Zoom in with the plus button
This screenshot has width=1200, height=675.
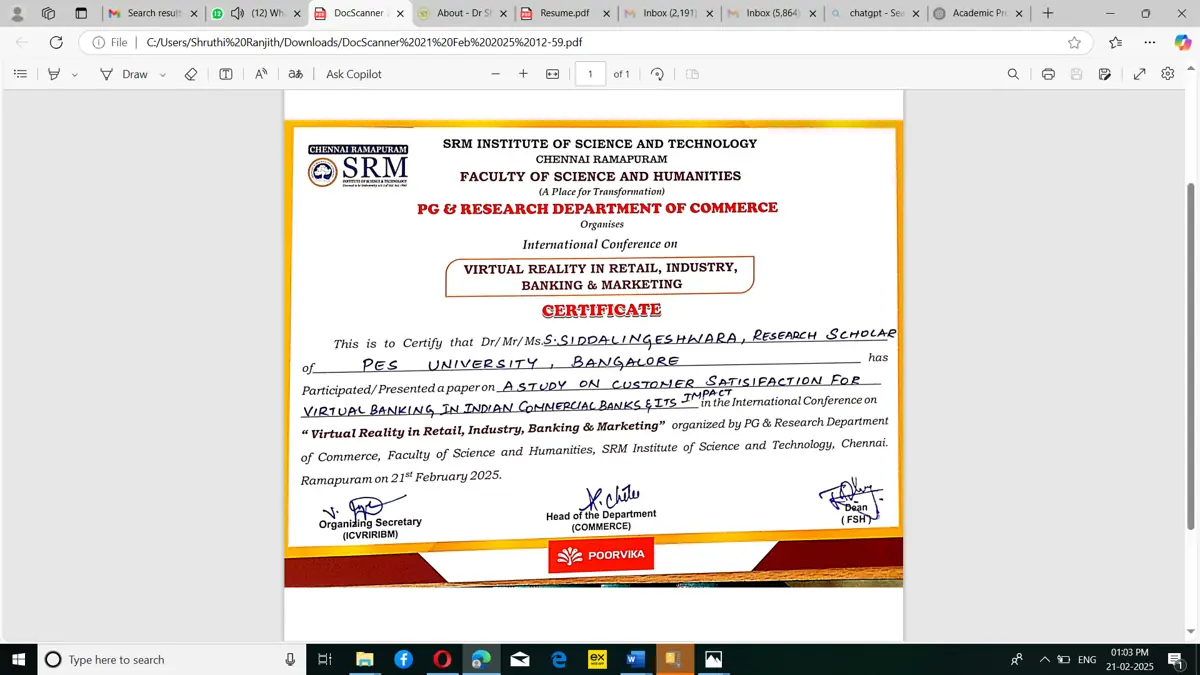point(523,74)
